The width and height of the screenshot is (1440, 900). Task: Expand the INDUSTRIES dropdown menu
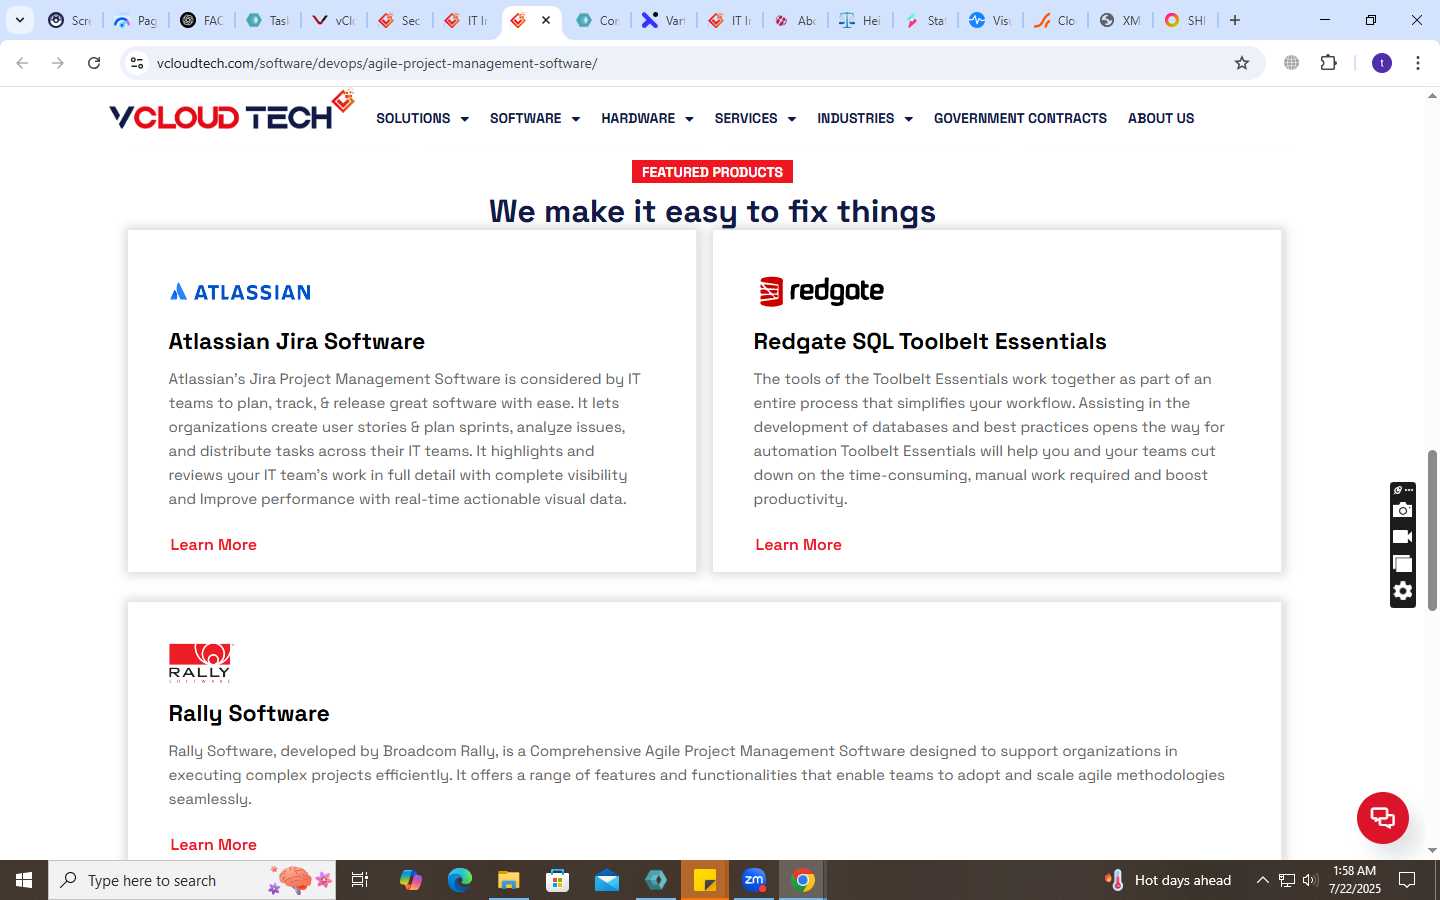865,118
